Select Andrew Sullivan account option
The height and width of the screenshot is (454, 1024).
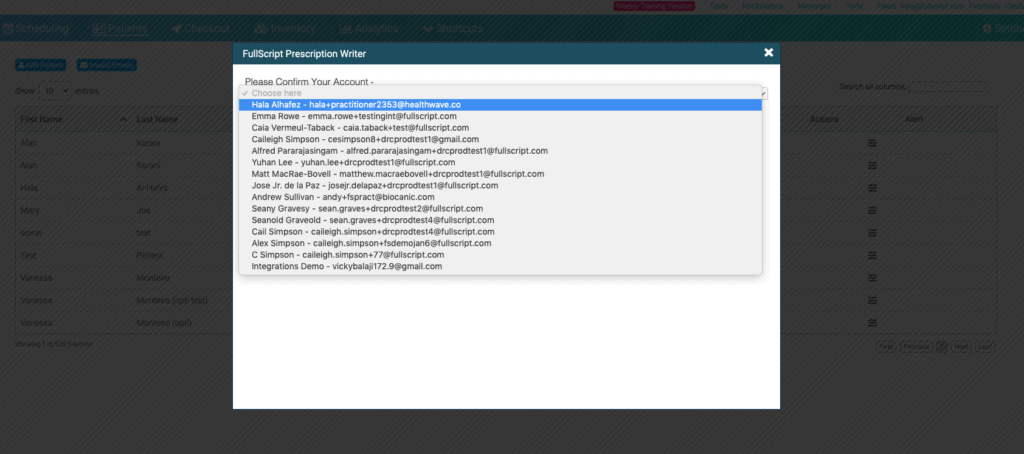point(500,197)
